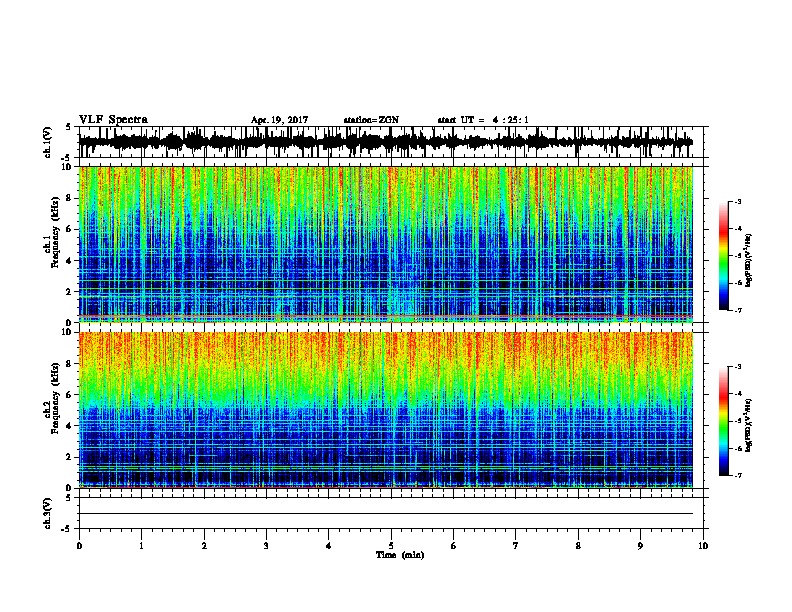792x612 pixels.
Task: Click the "station=ZGN" header text
Action: coord(371,120)
